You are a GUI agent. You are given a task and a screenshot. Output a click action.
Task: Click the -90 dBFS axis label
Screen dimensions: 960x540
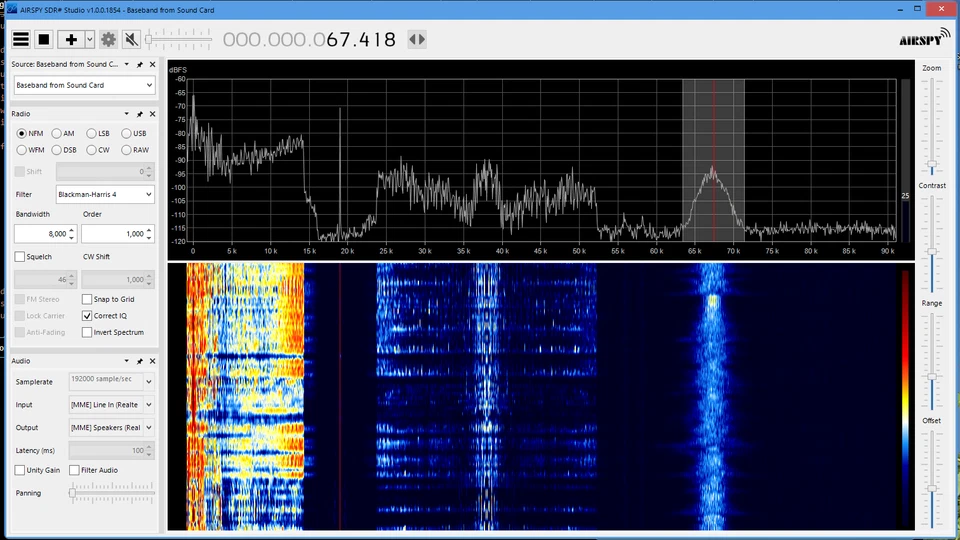(x=180, y=160)
